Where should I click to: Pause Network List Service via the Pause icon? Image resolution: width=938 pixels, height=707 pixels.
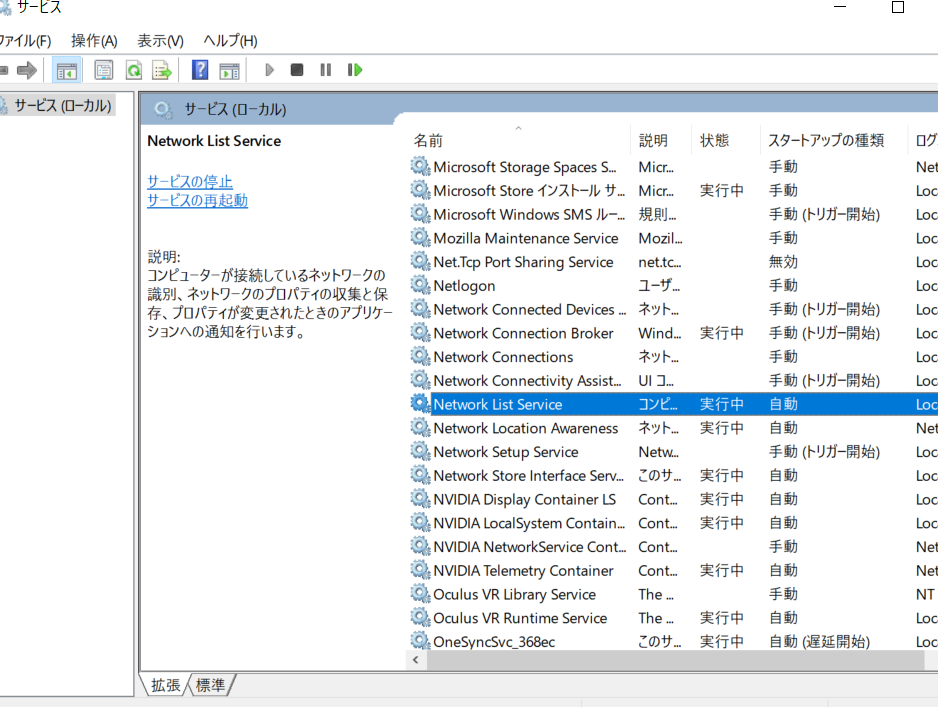325,69
